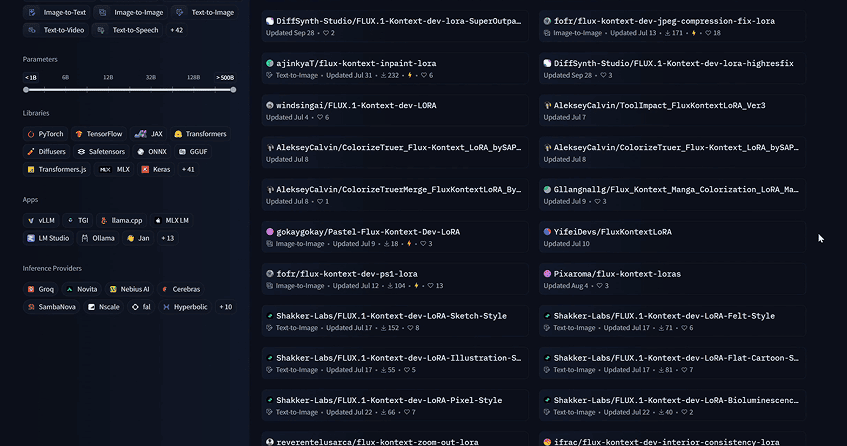Image resolution: width=847 pixels, height=446 pixels.
Task: Click Shakker-Labs avatar beside Felt-Style model
Action: point(547,316)
